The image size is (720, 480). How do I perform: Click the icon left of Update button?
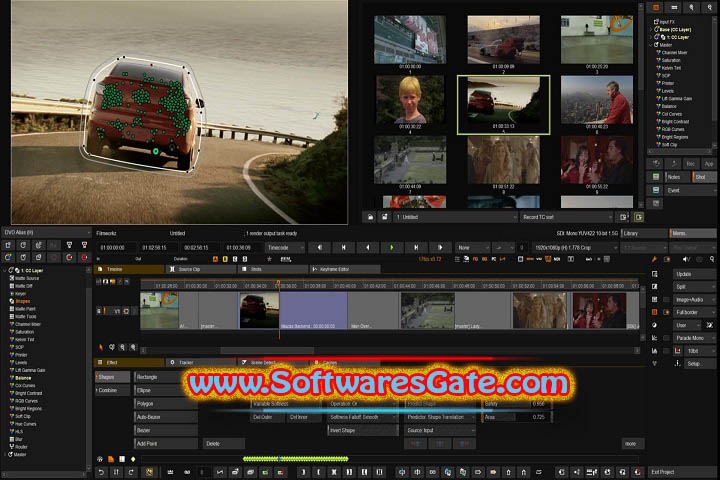(x=655, y=274)
